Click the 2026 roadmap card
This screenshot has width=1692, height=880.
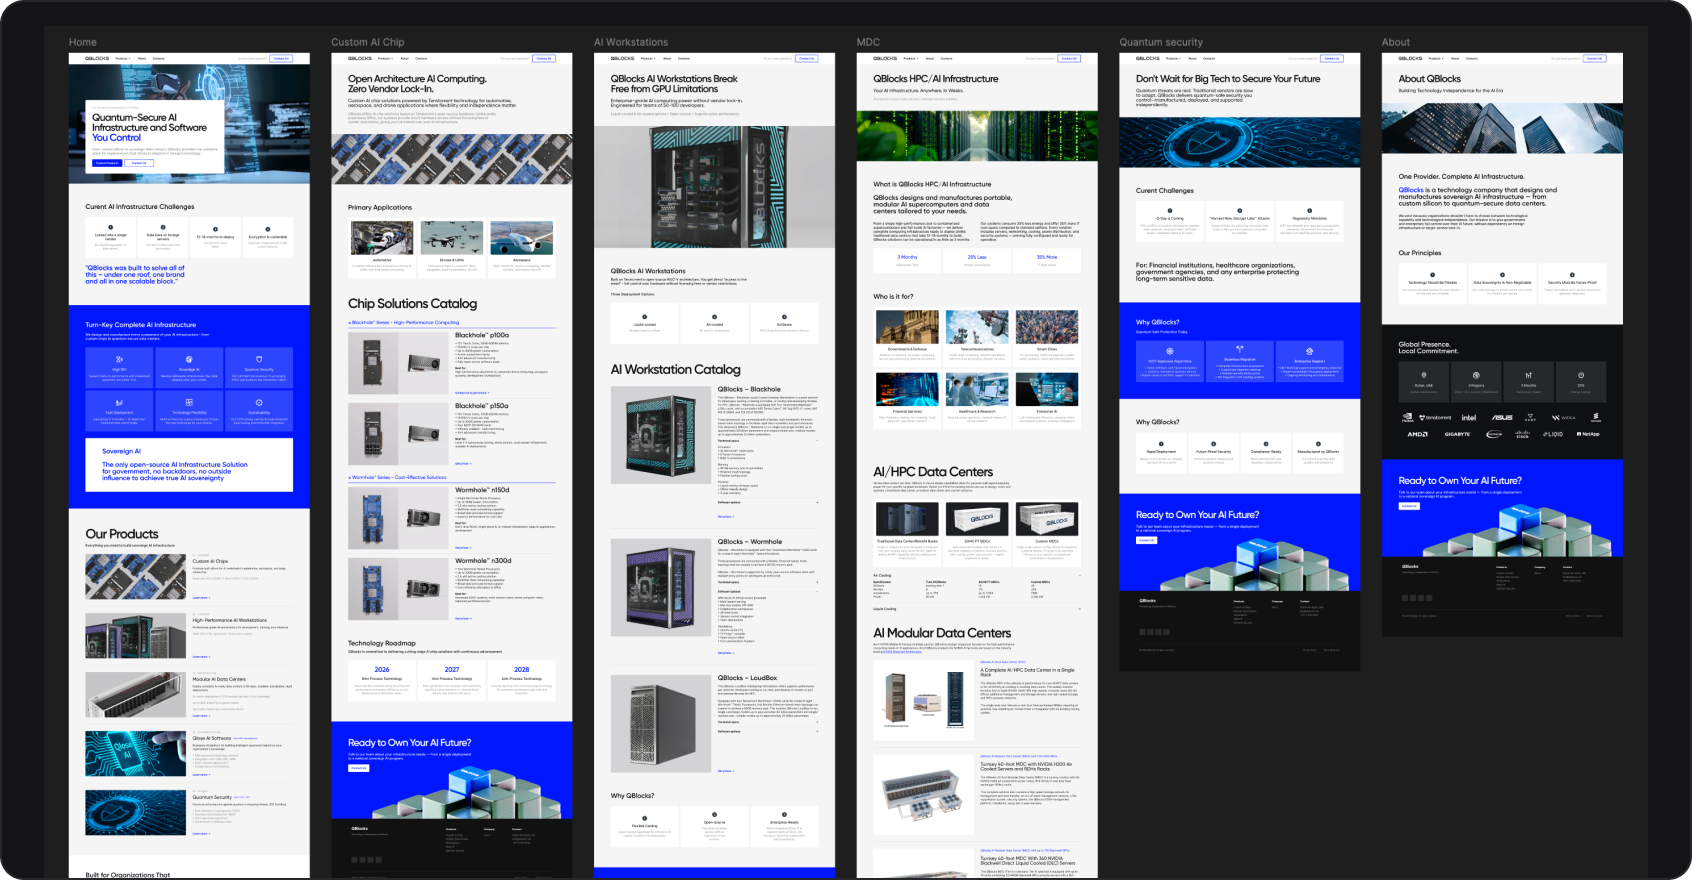pyautogui.click(x=382, y=681)
